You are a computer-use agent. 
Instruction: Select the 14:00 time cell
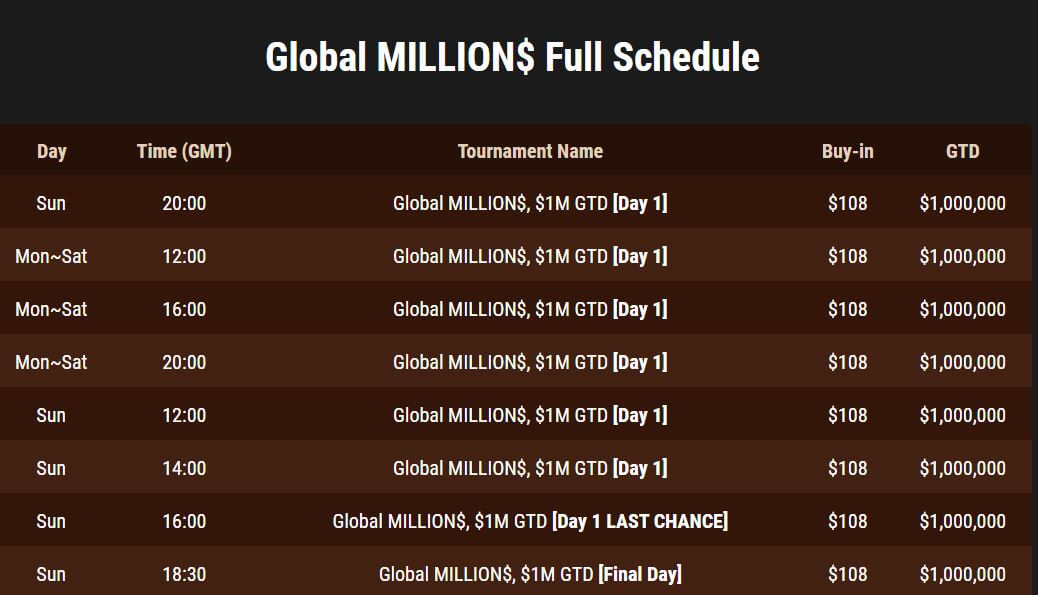[184, 468]
